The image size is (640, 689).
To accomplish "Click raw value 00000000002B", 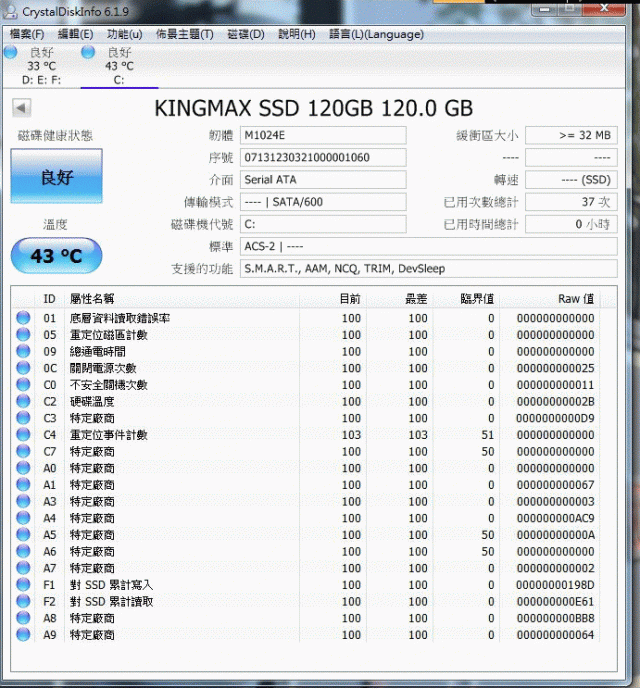I will [556, 402].
